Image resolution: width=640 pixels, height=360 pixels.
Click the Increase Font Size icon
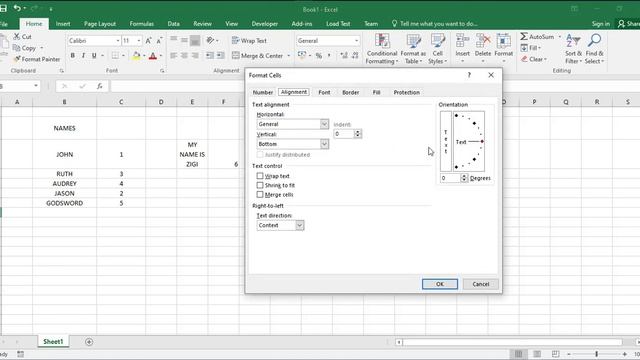click(x=149, y=40)
